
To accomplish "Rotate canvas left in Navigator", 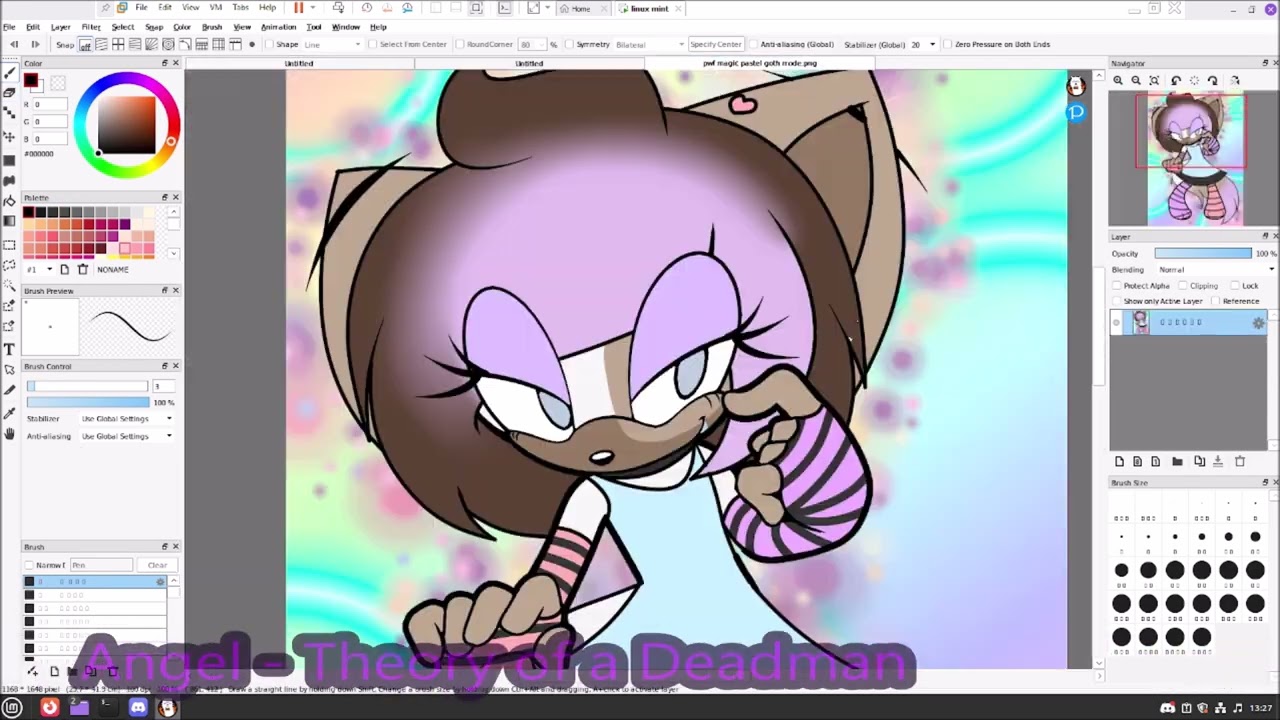I will point(1176,80).
